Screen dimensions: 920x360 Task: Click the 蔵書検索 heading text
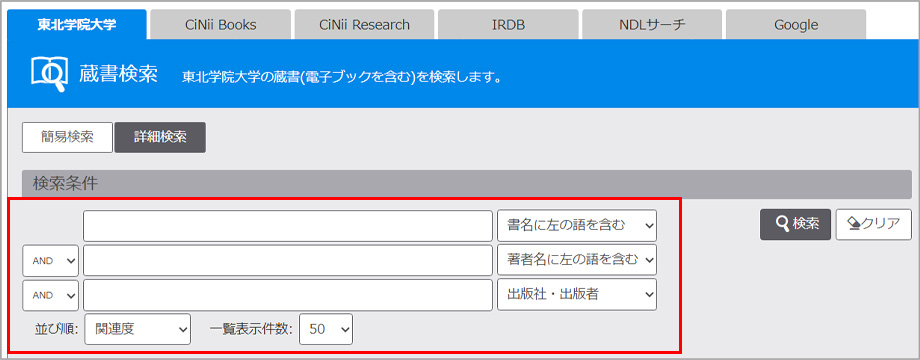tap(118, 75)
